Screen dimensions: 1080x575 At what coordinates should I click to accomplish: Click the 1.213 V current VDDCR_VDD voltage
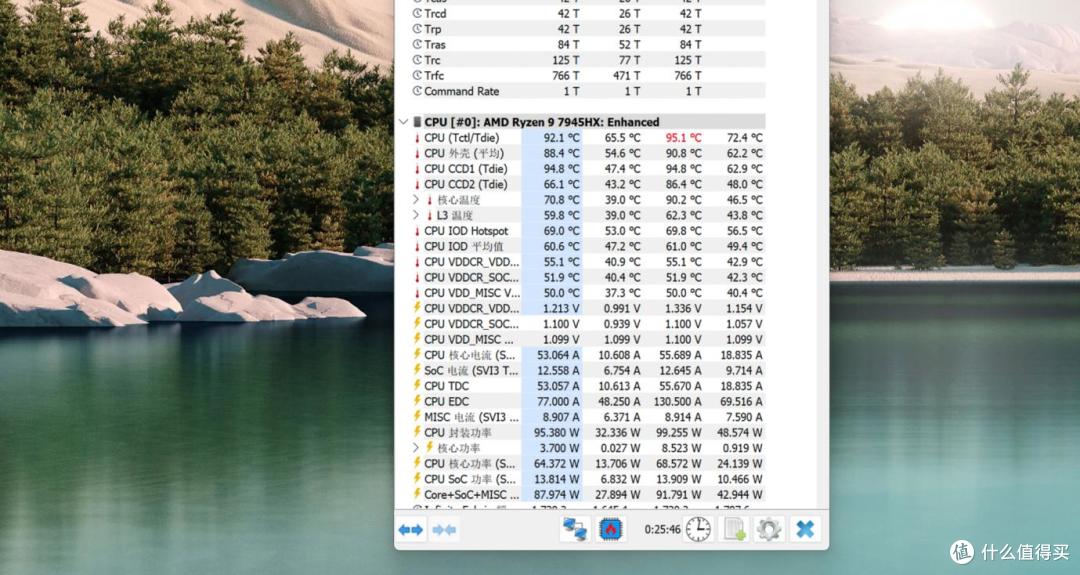tap(561, 309)
